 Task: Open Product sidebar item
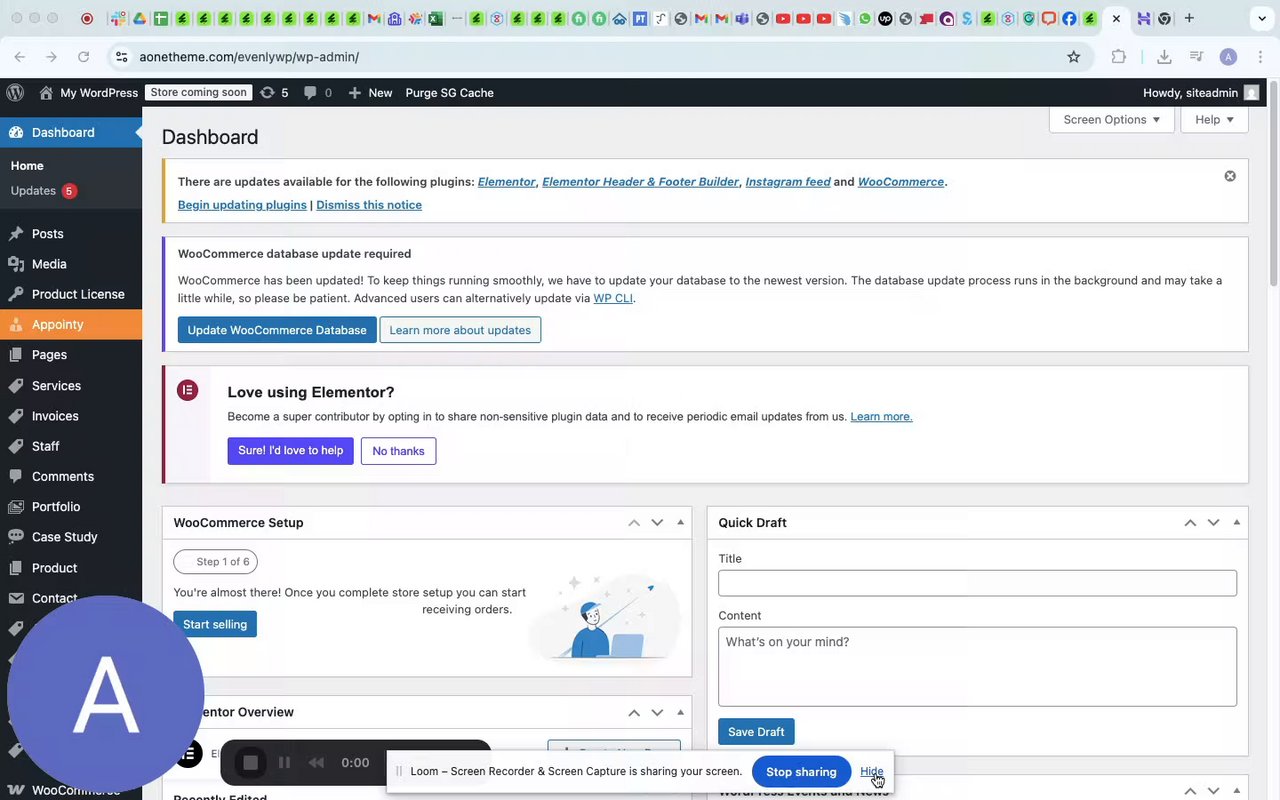click(71, 567)
